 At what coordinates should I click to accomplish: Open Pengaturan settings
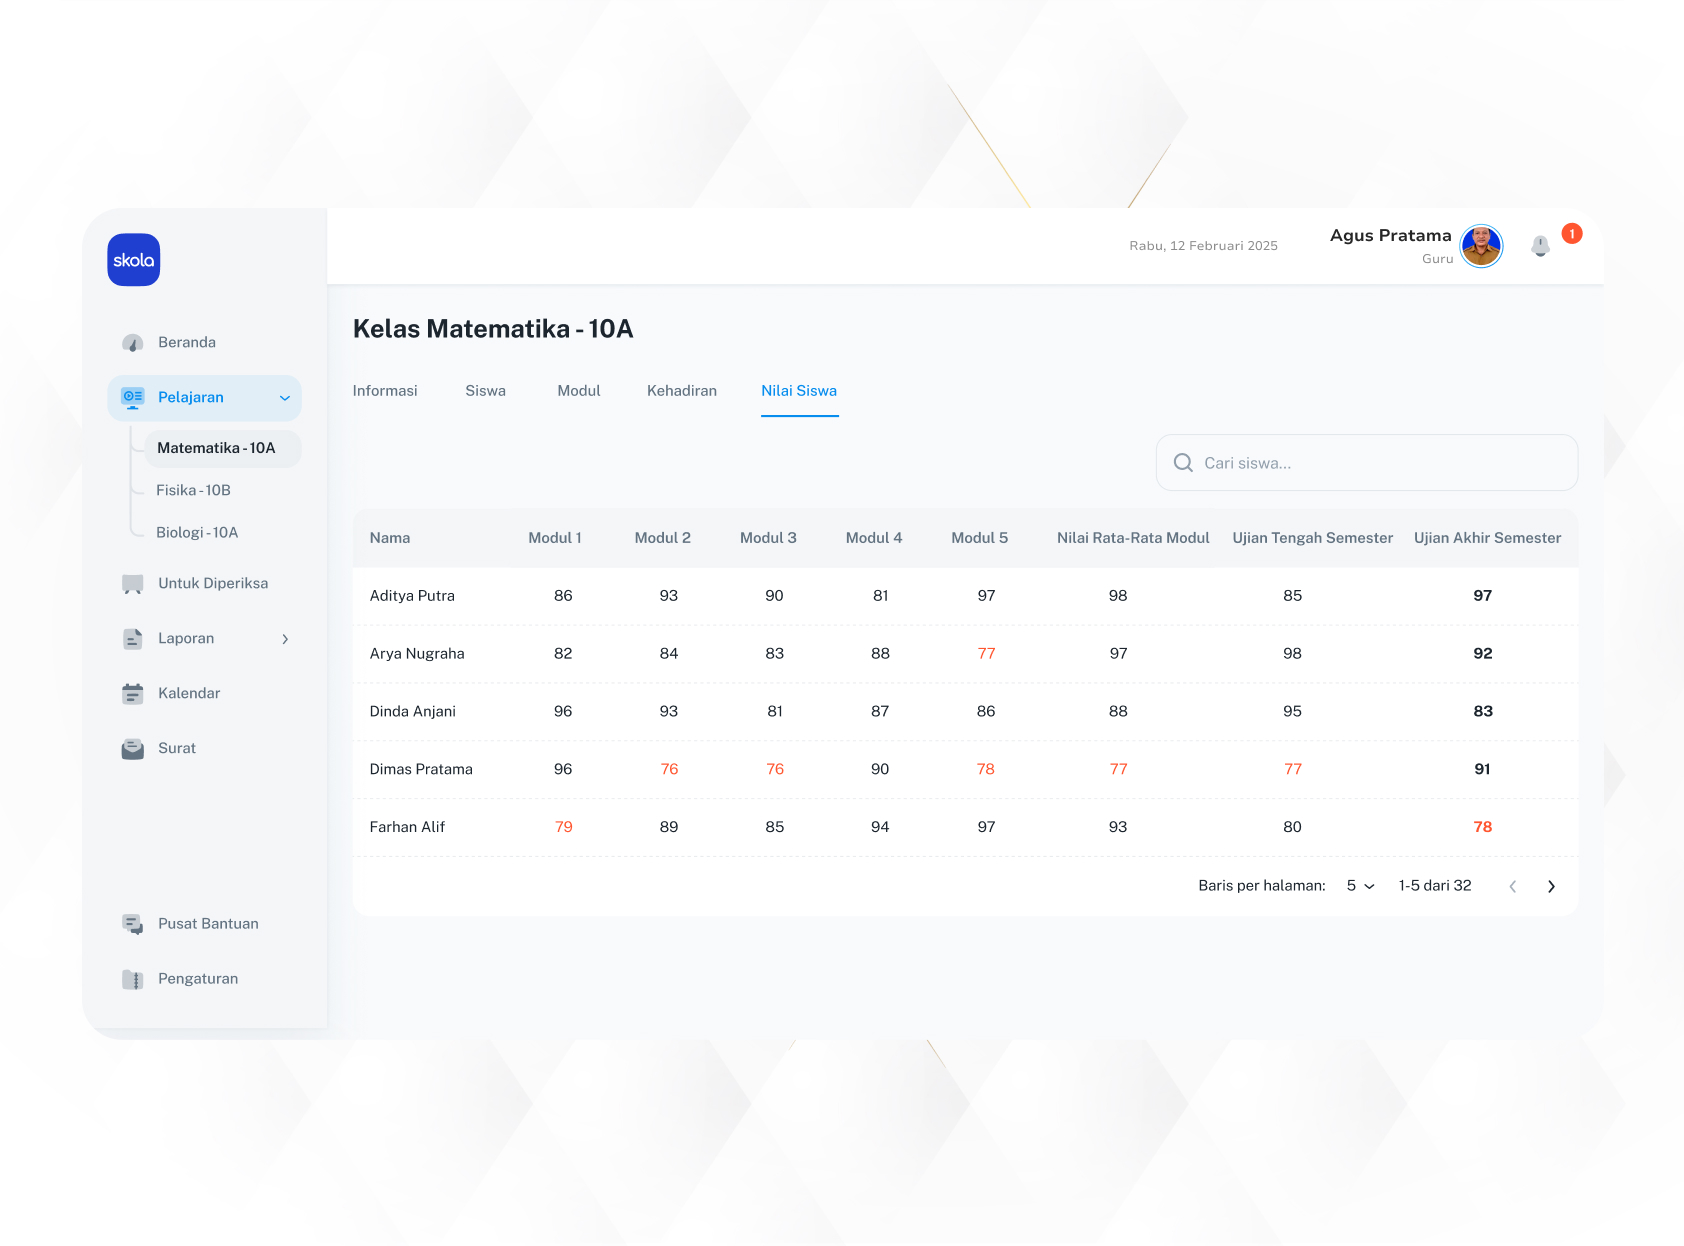pos(197,979)
